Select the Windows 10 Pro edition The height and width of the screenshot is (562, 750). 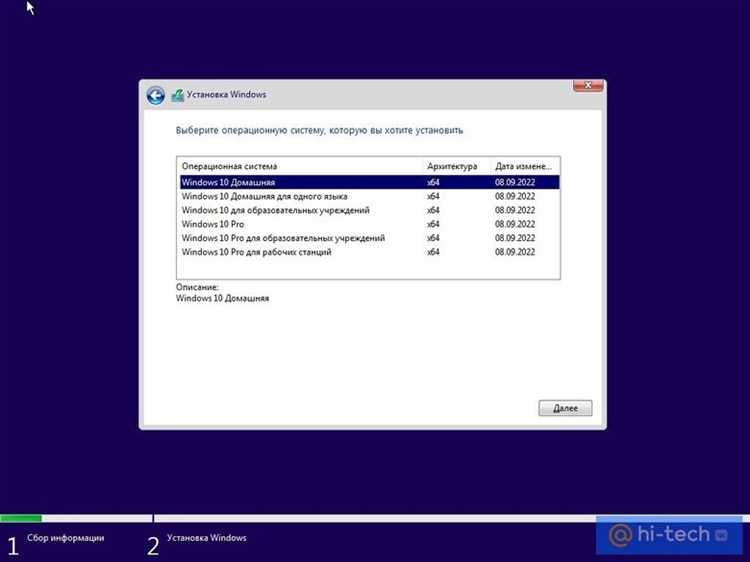tap(369, 224)
